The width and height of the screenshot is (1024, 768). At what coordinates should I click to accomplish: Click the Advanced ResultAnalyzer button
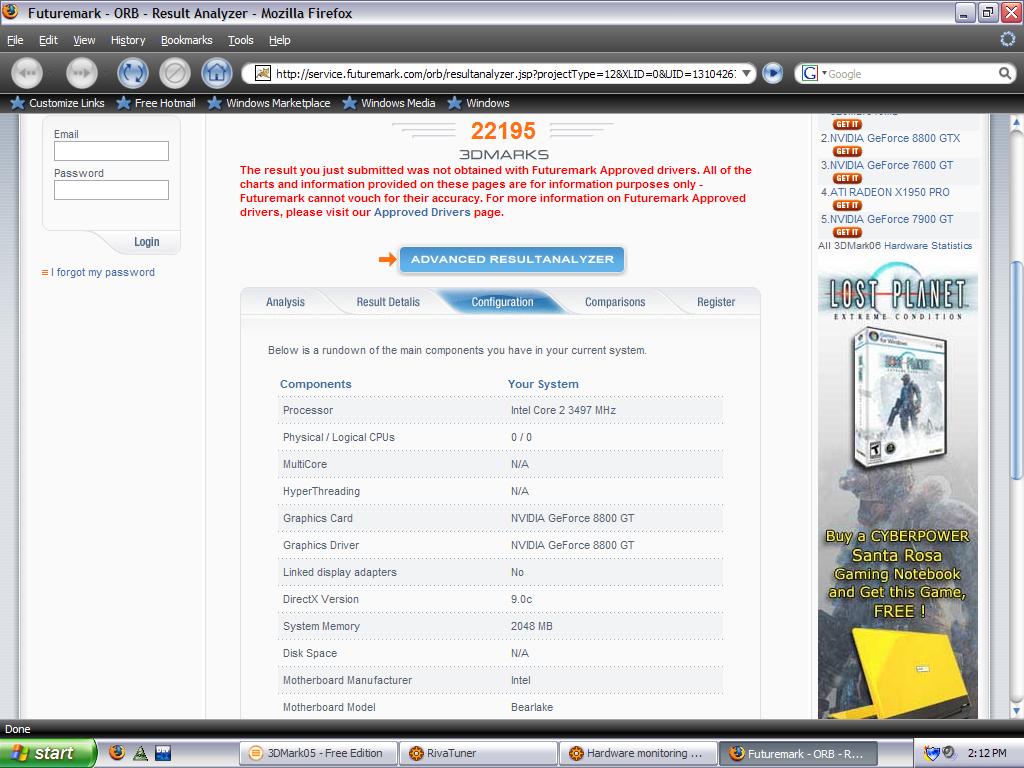[512, 259]
